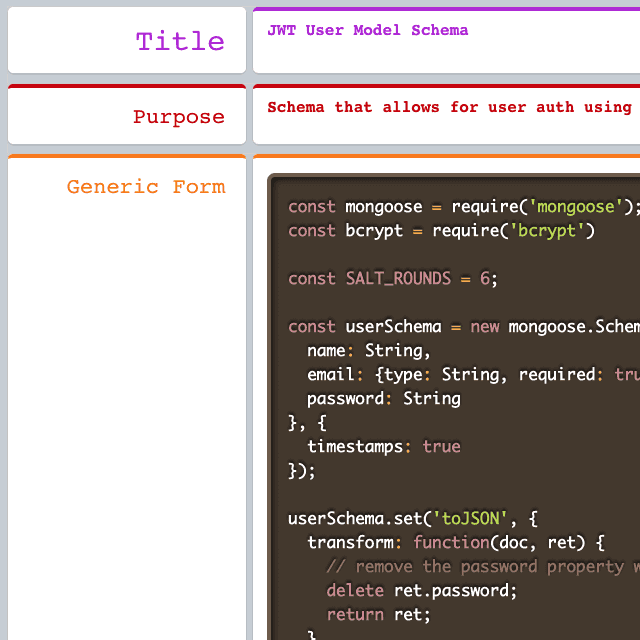
Task: Click the 'transform: function(doc, ret)' line
Action: [456, 543]
